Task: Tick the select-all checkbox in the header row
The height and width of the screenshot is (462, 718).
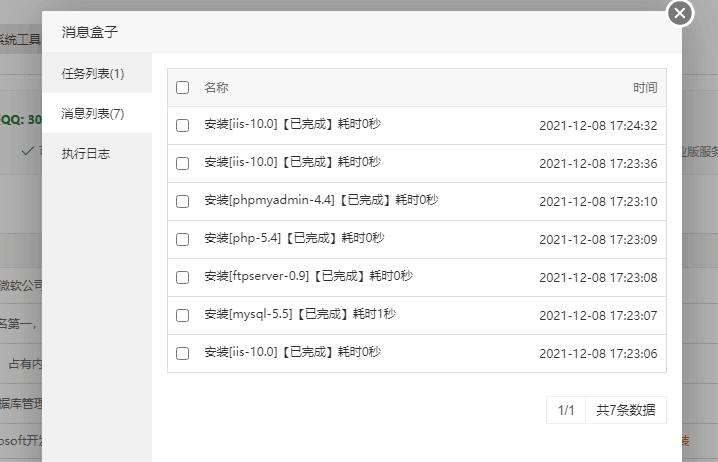Action: [182, 87]
